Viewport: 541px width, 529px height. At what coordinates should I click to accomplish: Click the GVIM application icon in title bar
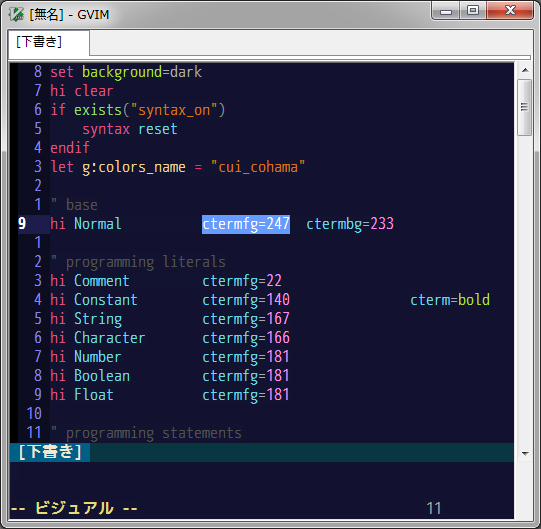coord(16,14)
